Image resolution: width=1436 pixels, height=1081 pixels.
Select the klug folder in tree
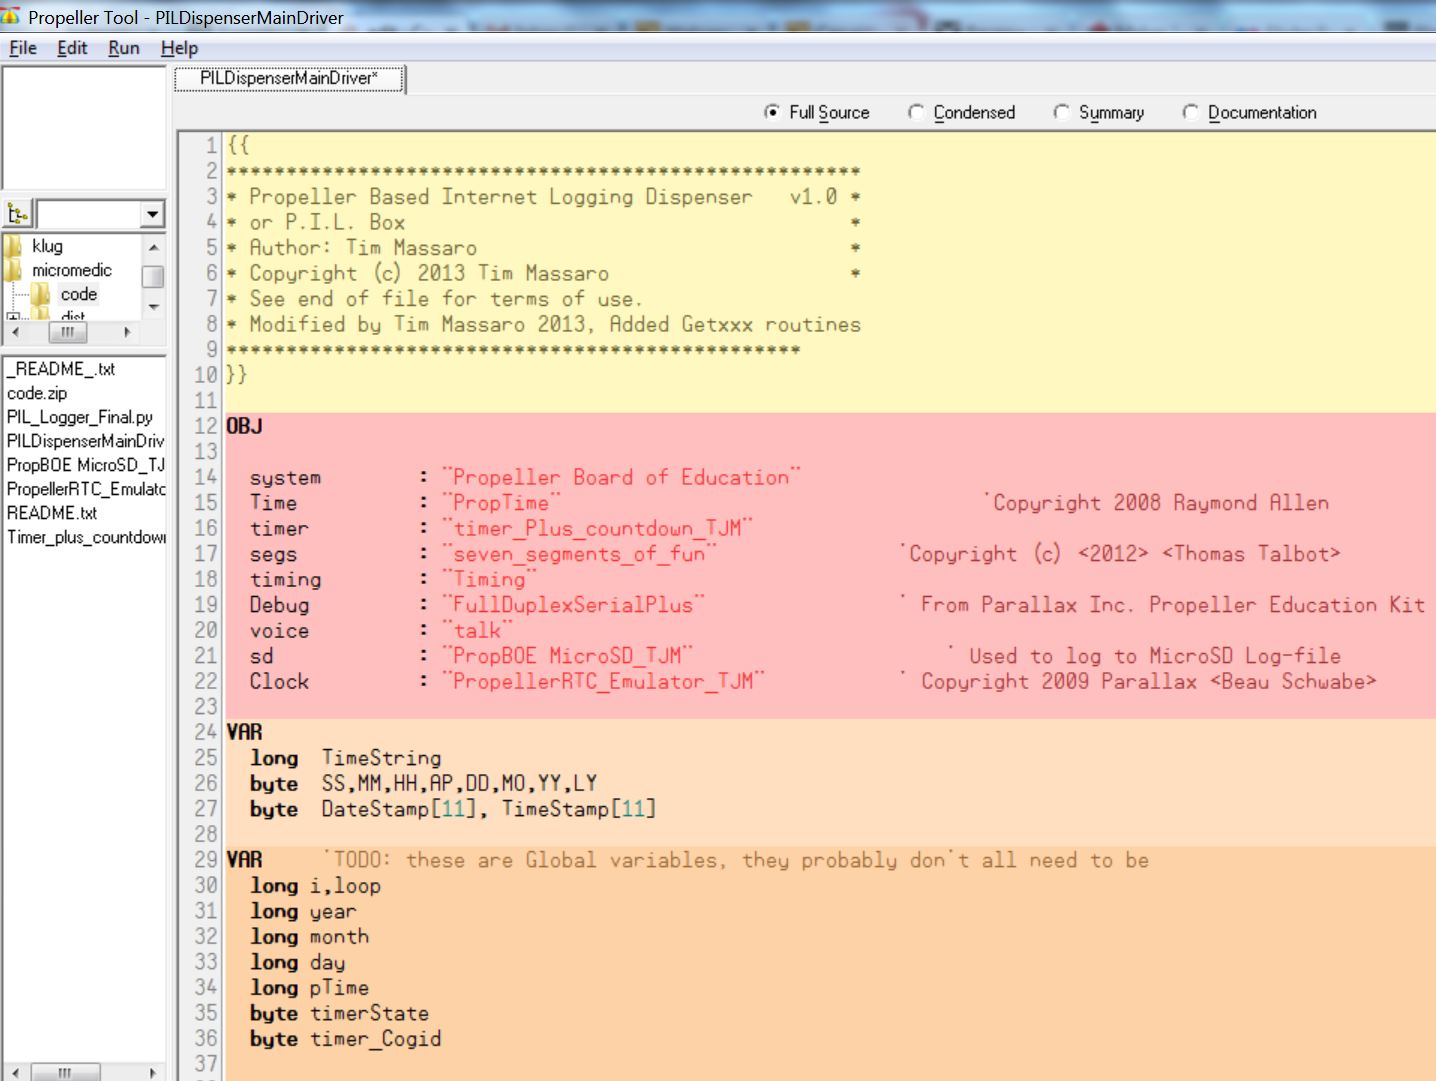(x=47, y=246)
